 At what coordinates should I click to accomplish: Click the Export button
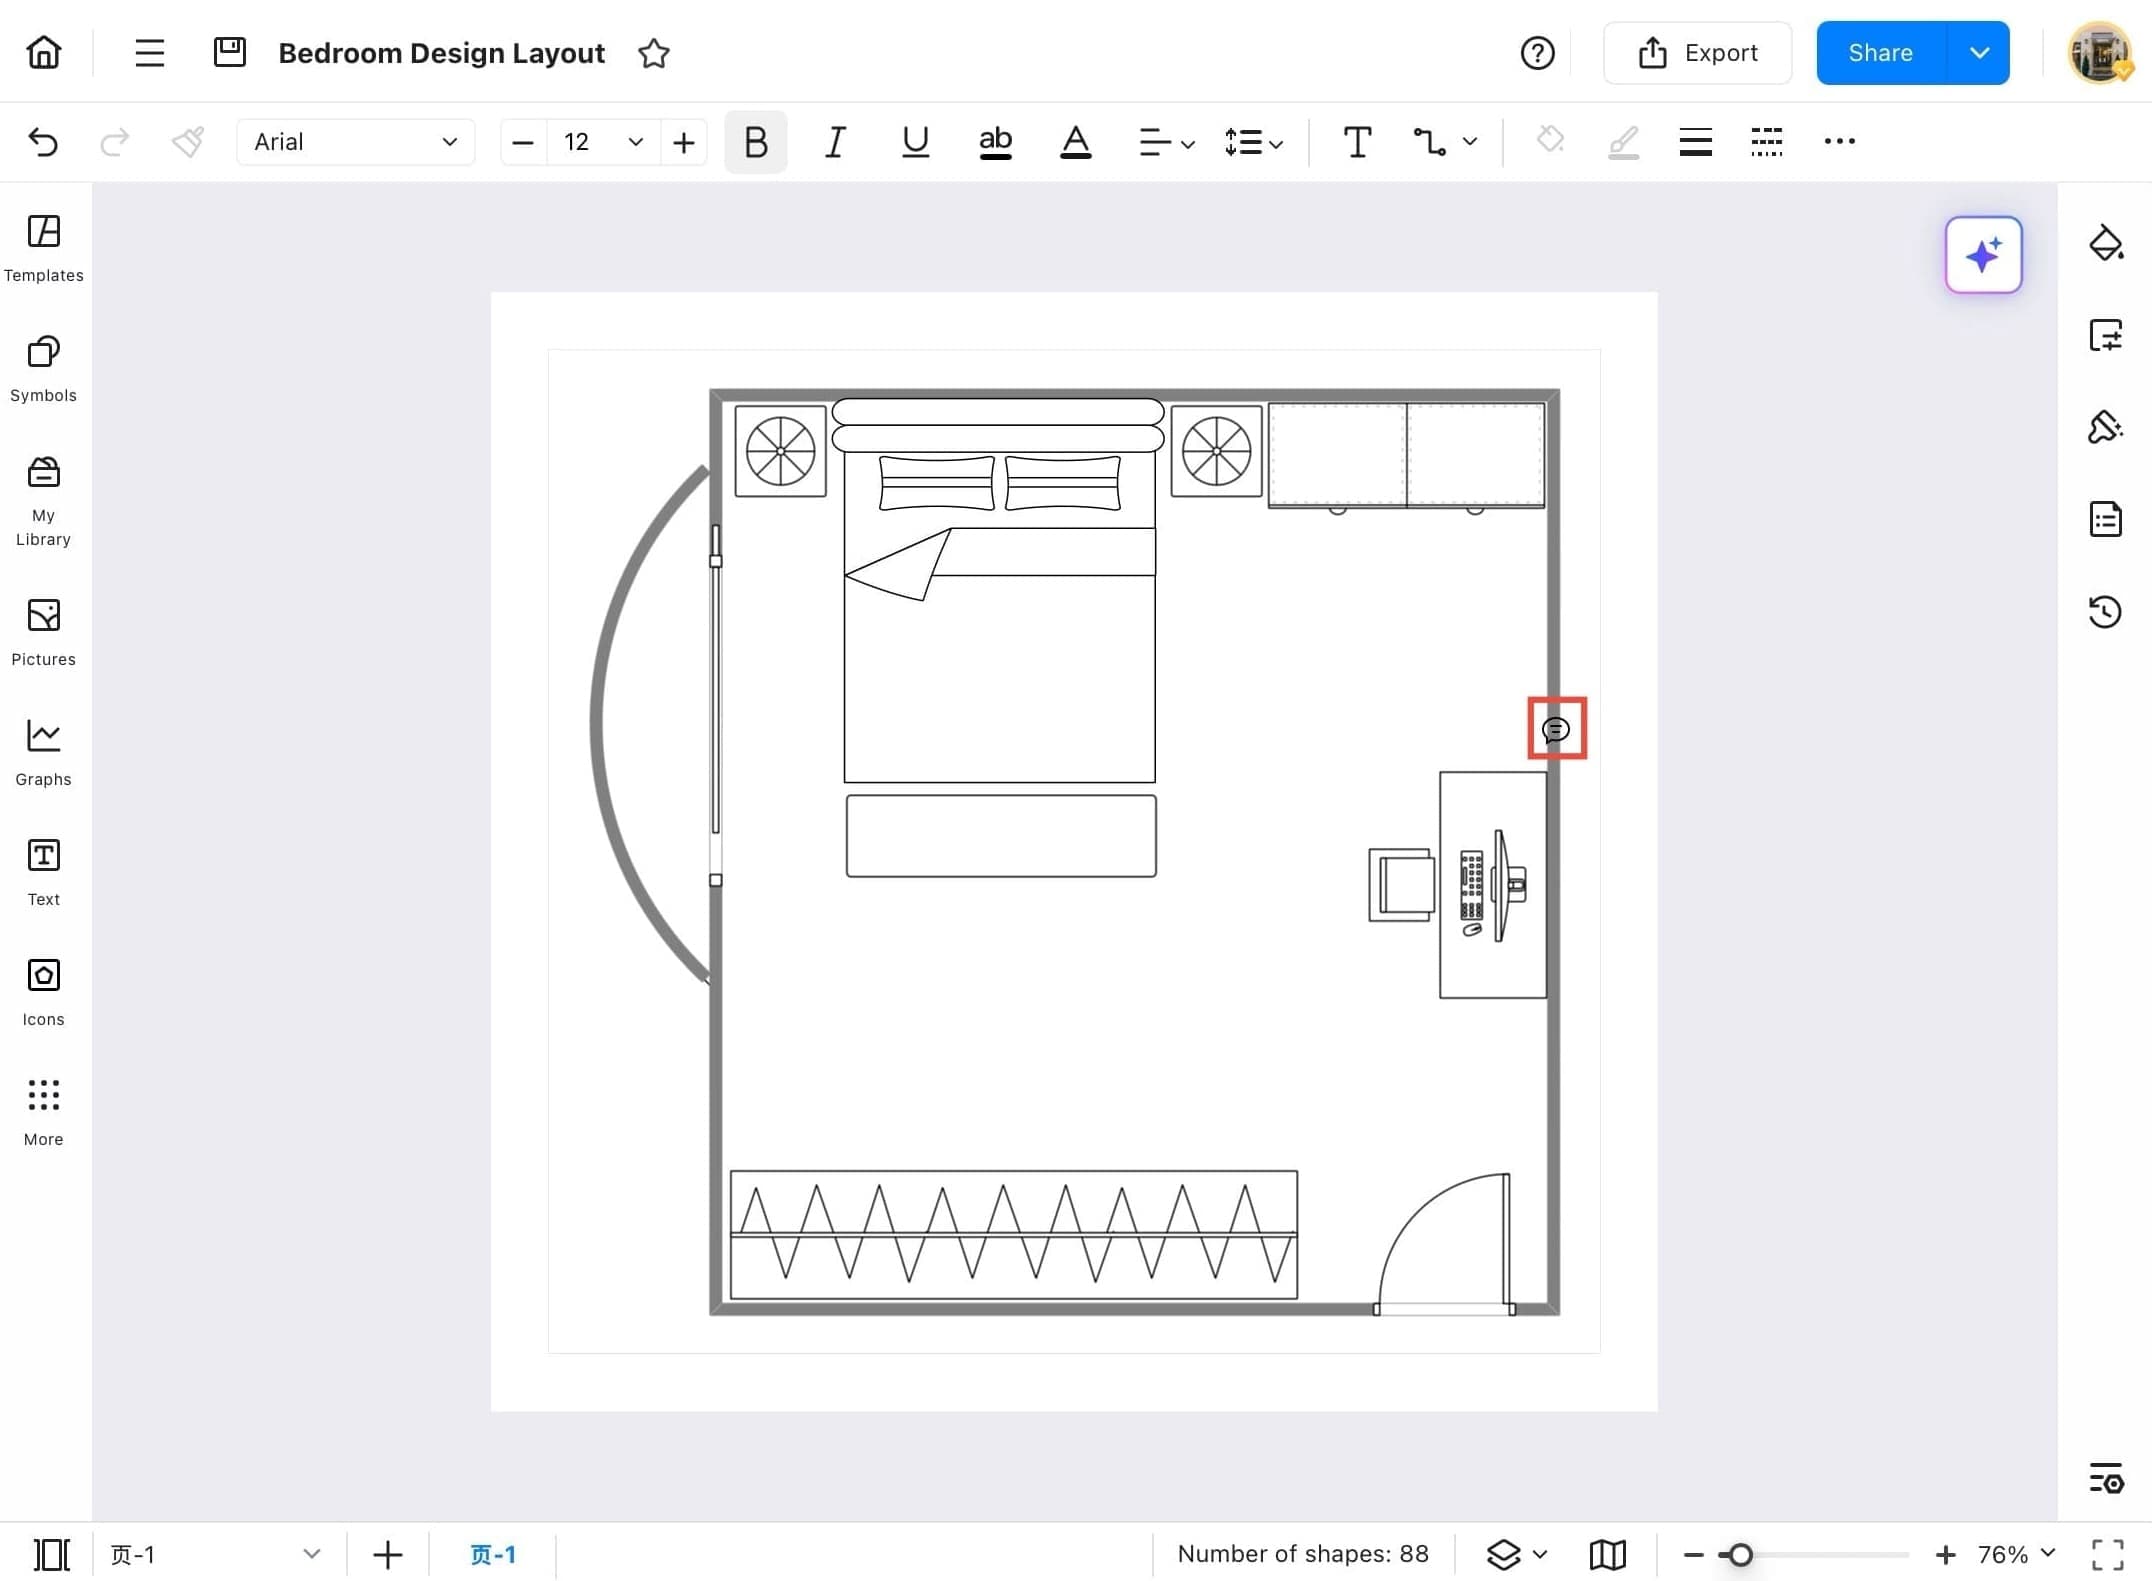pos(1697,52)
